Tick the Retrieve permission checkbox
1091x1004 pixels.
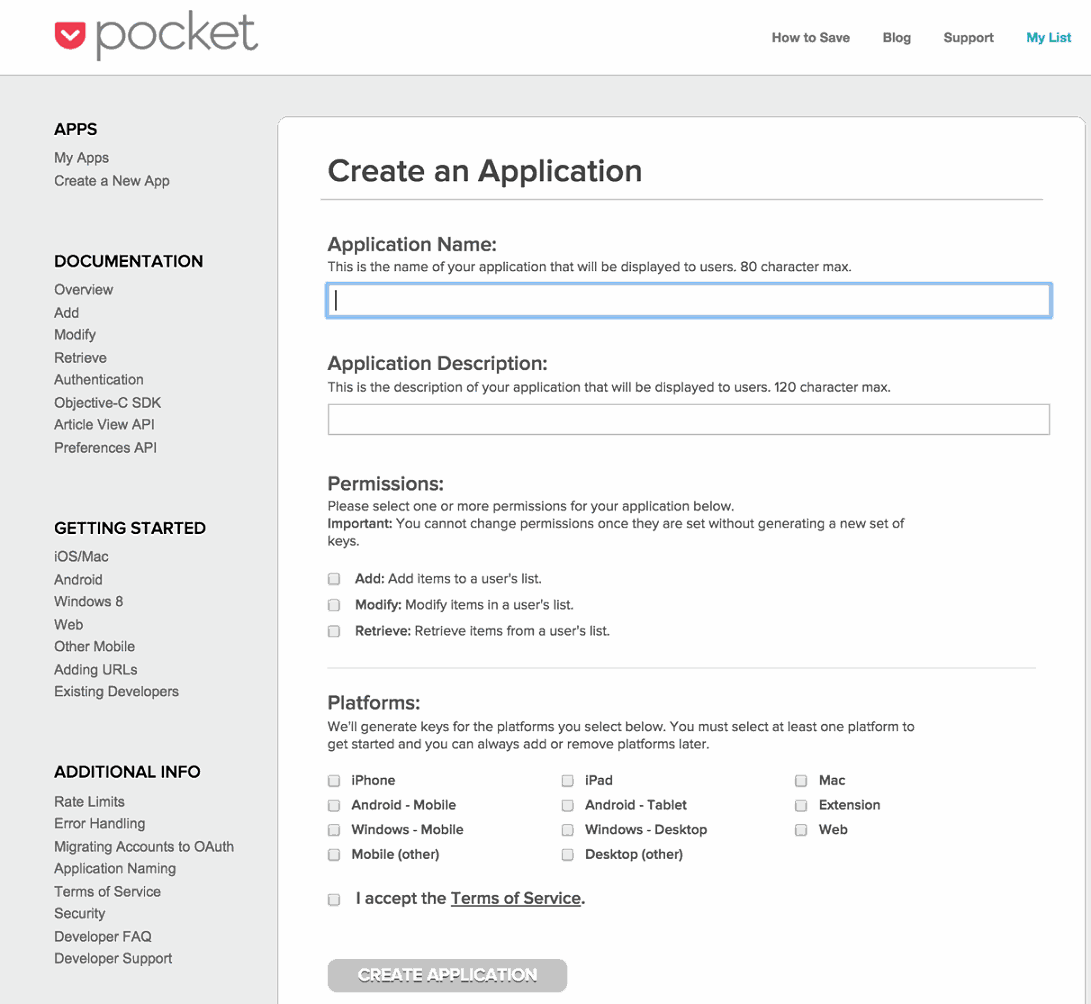click(334, 631)
